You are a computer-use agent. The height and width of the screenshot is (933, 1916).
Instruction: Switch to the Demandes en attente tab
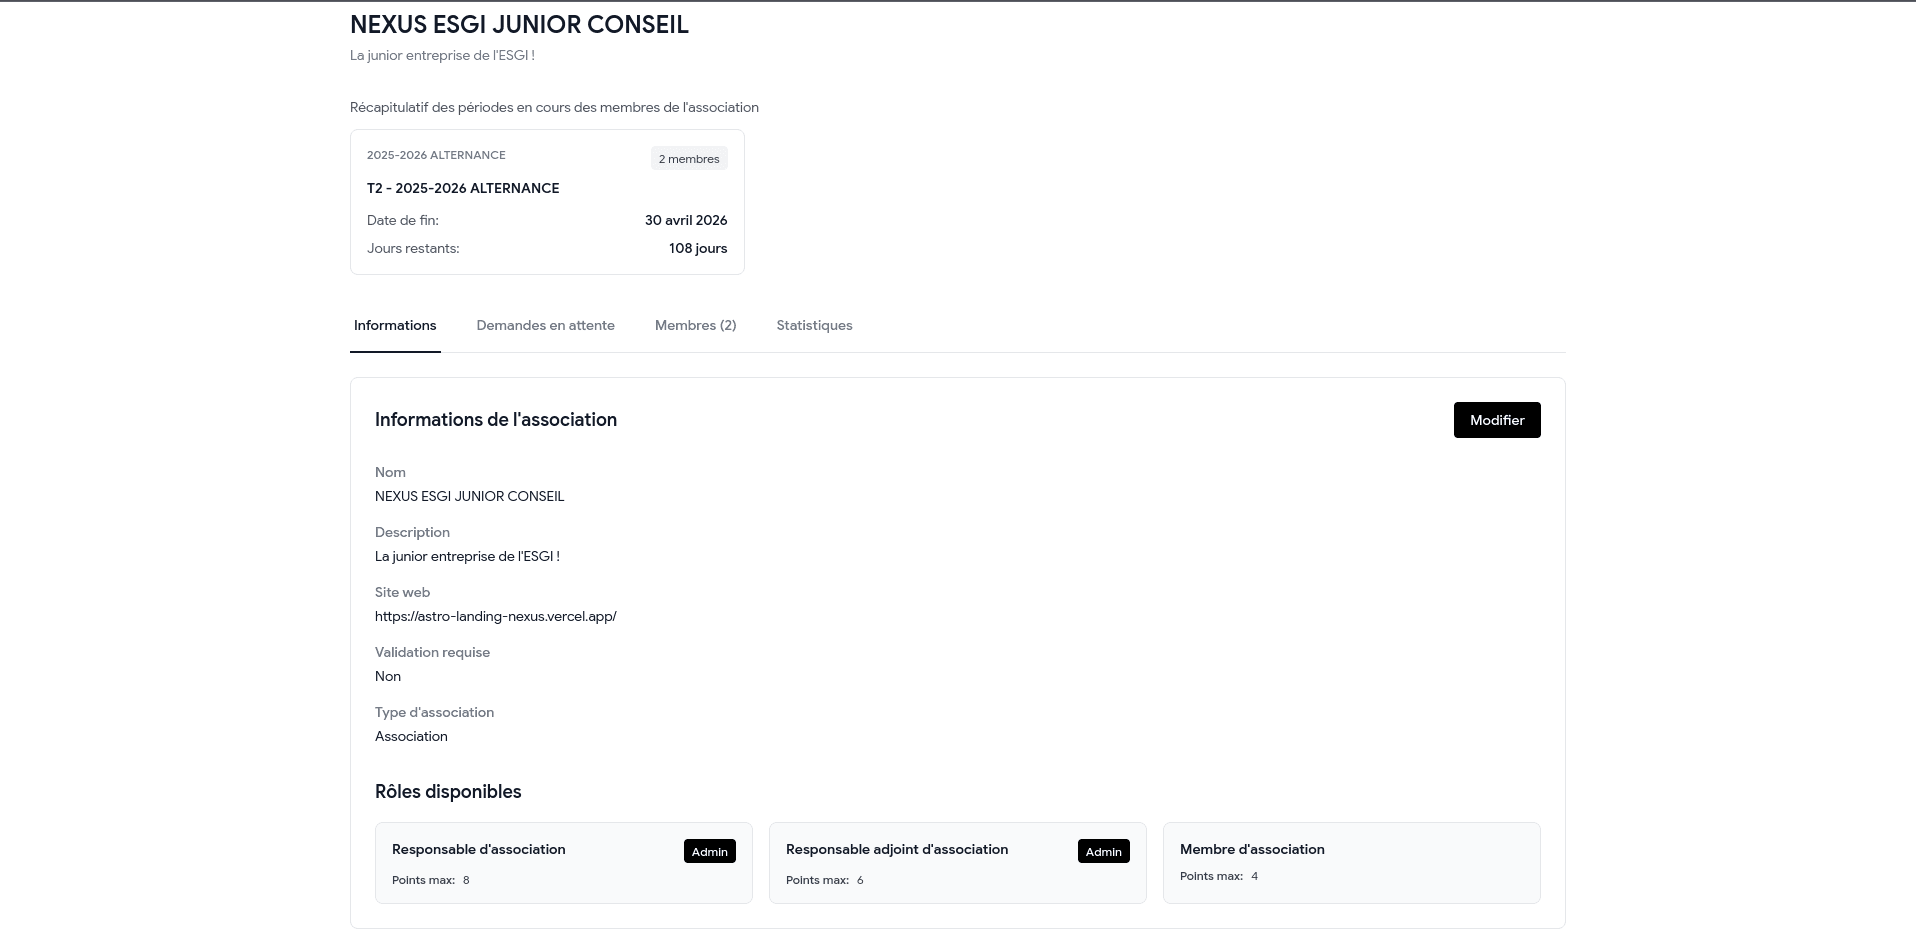pos(545,326)
